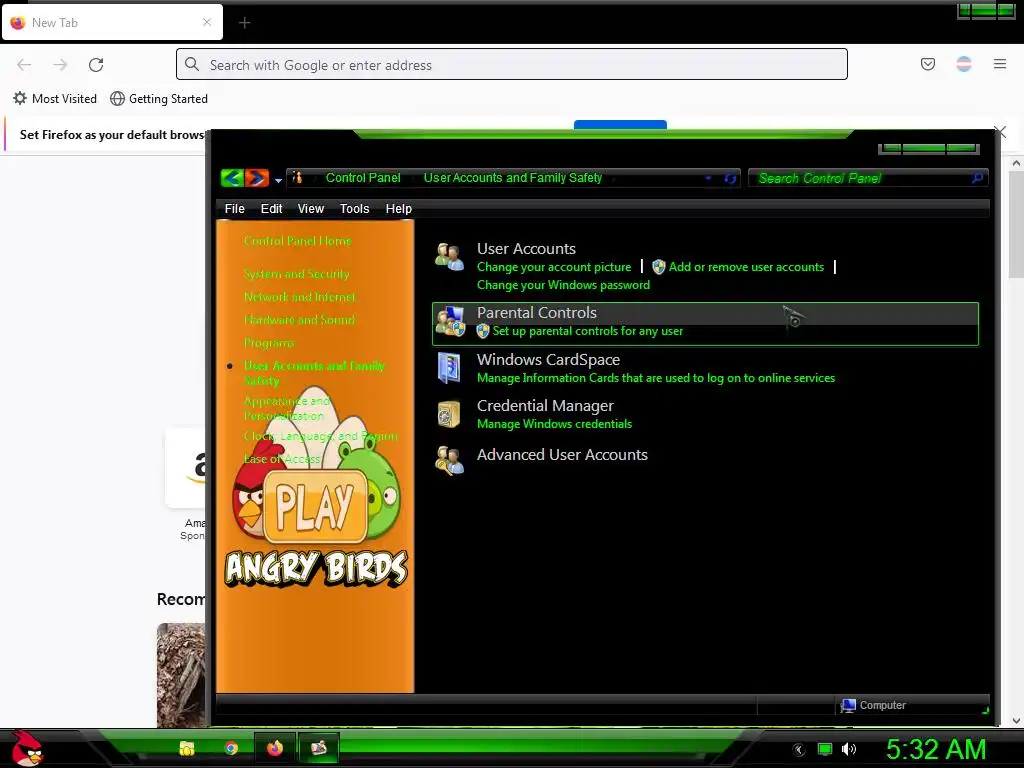Select User Accounts and Family Safety breadcrumb
Image resolution: width=1024 pixels, height=768 pixels.
coord(513,178)
